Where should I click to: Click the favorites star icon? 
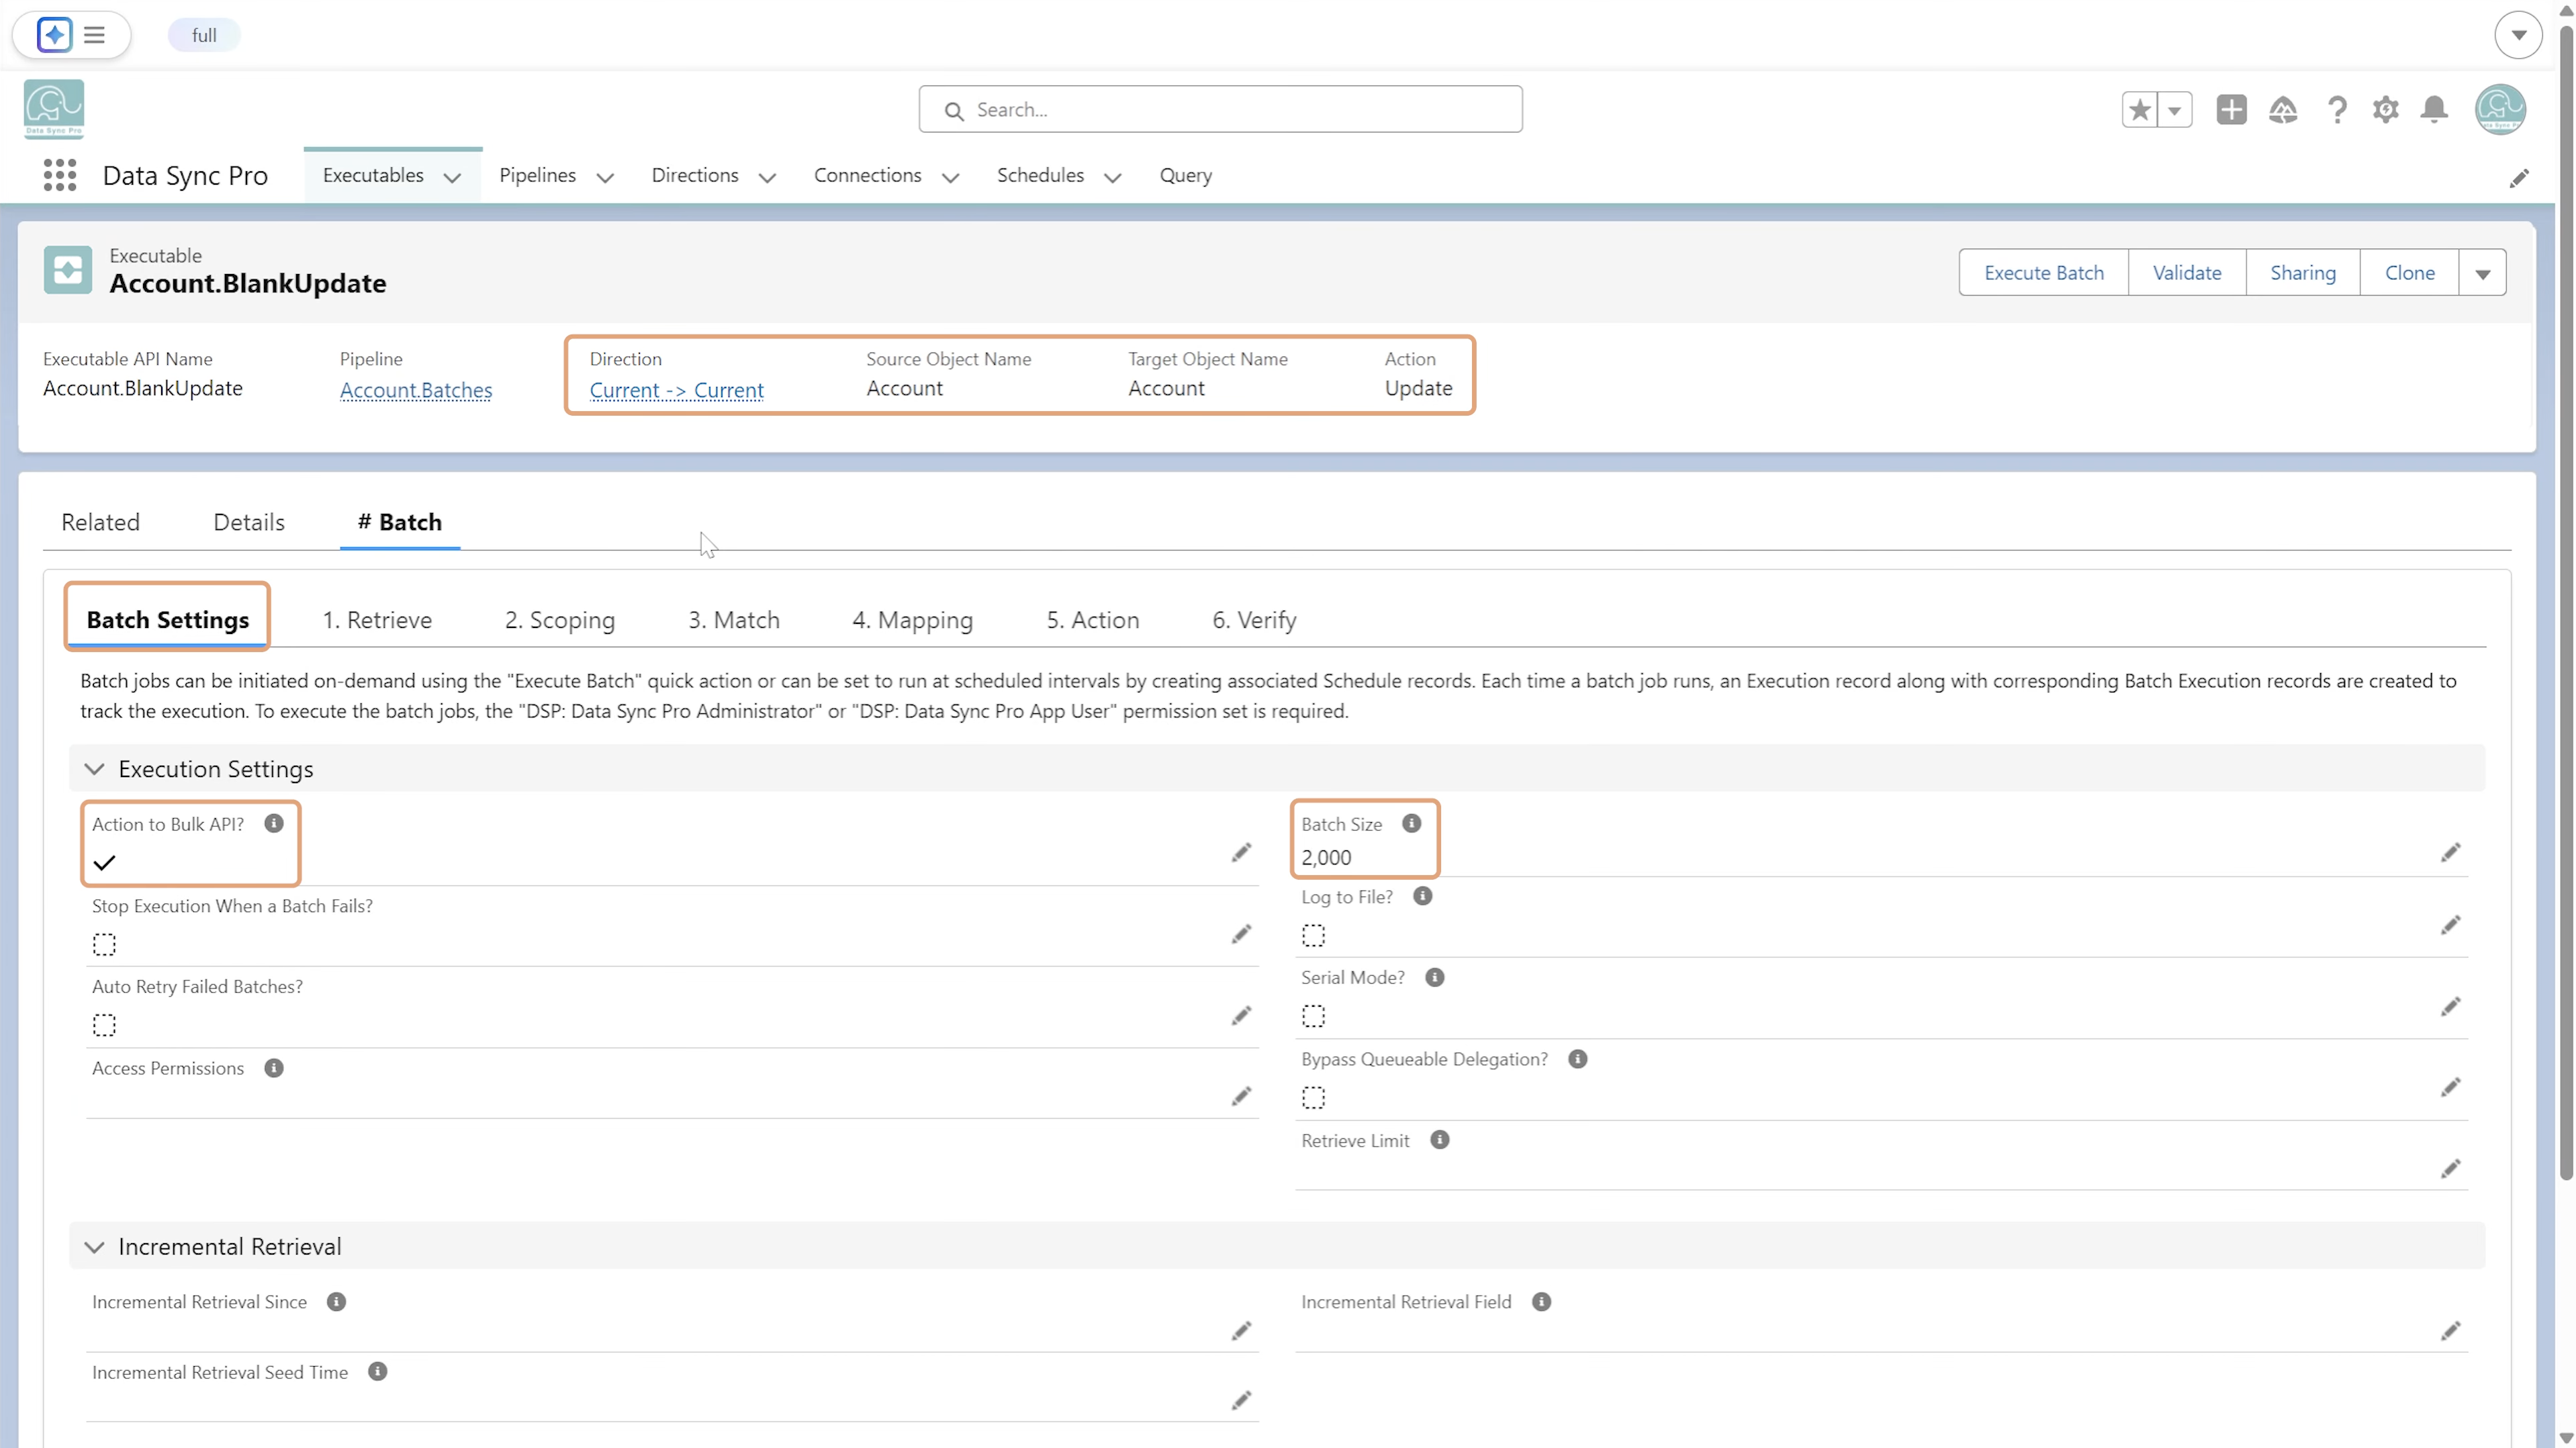point(2139,109)
